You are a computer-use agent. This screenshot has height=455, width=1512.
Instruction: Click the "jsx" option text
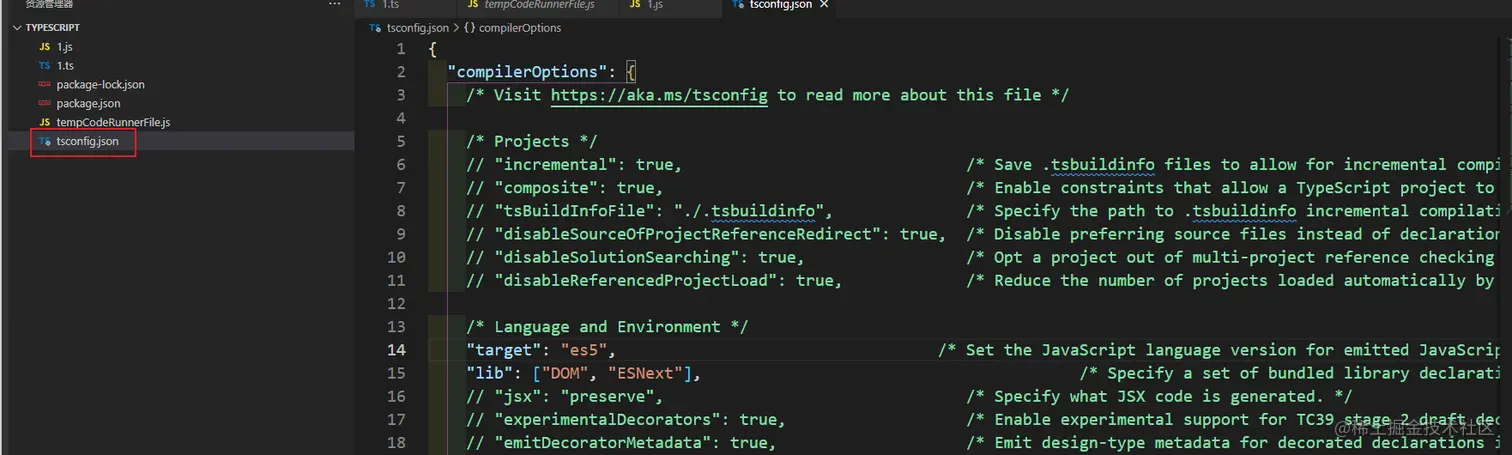(x=517, y=396)
